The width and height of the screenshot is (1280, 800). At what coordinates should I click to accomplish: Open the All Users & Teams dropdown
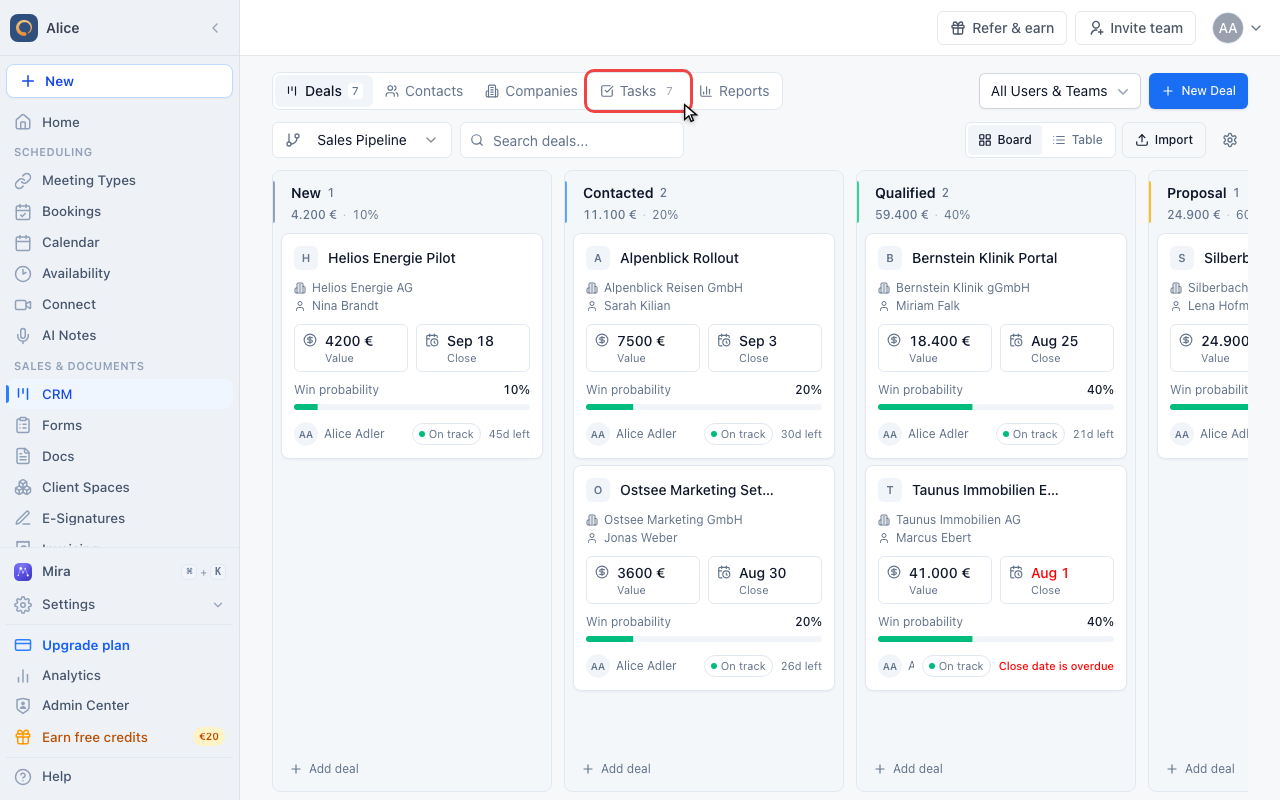(x=1060, y=91)
